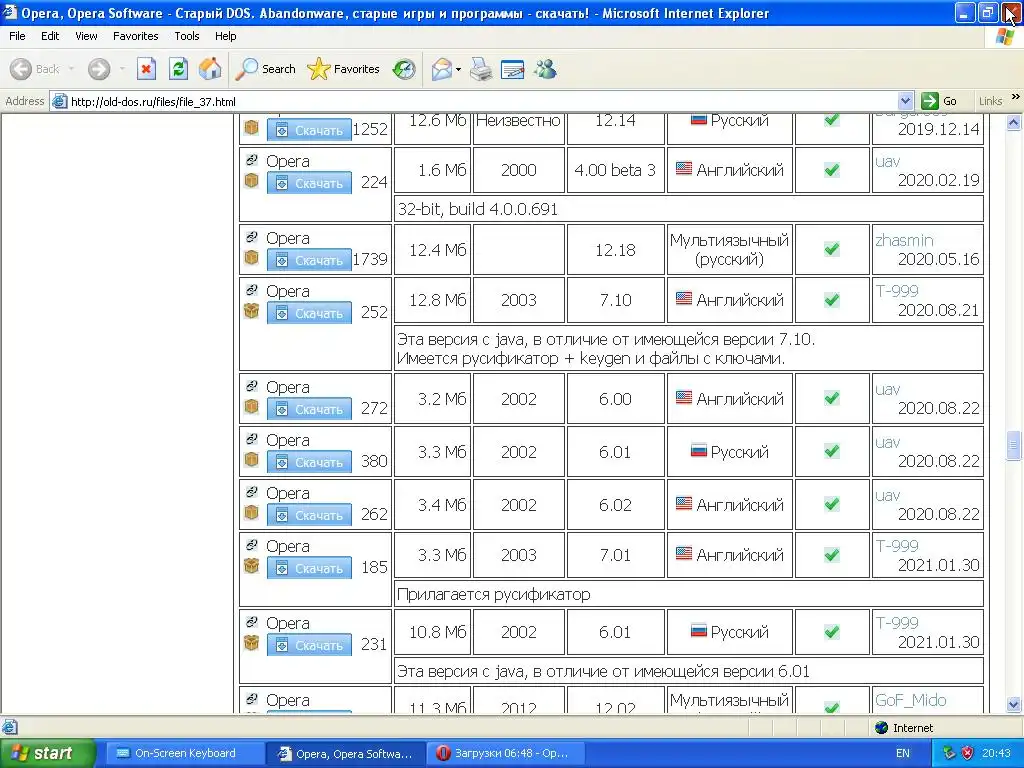The height and width of the screenshot is (768, 1024).
Task: Open the Search toolbar button
Action: click(x=266, y=69)
